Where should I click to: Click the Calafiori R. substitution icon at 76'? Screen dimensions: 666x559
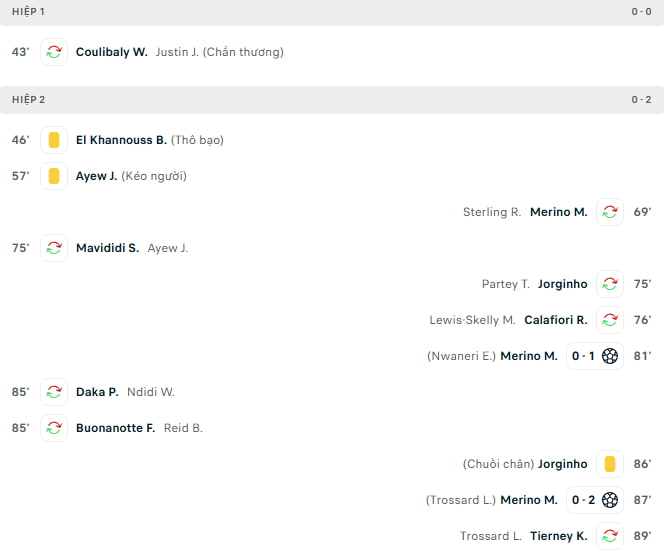click(610, 320)
